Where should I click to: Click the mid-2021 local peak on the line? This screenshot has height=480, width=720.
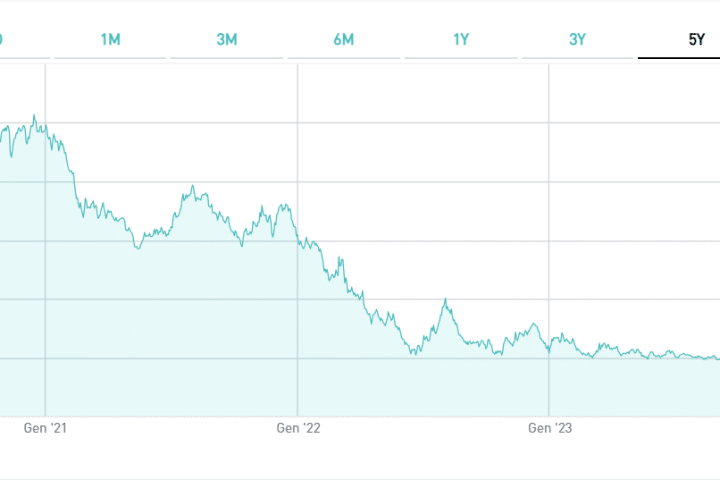[x=193, y=186]
